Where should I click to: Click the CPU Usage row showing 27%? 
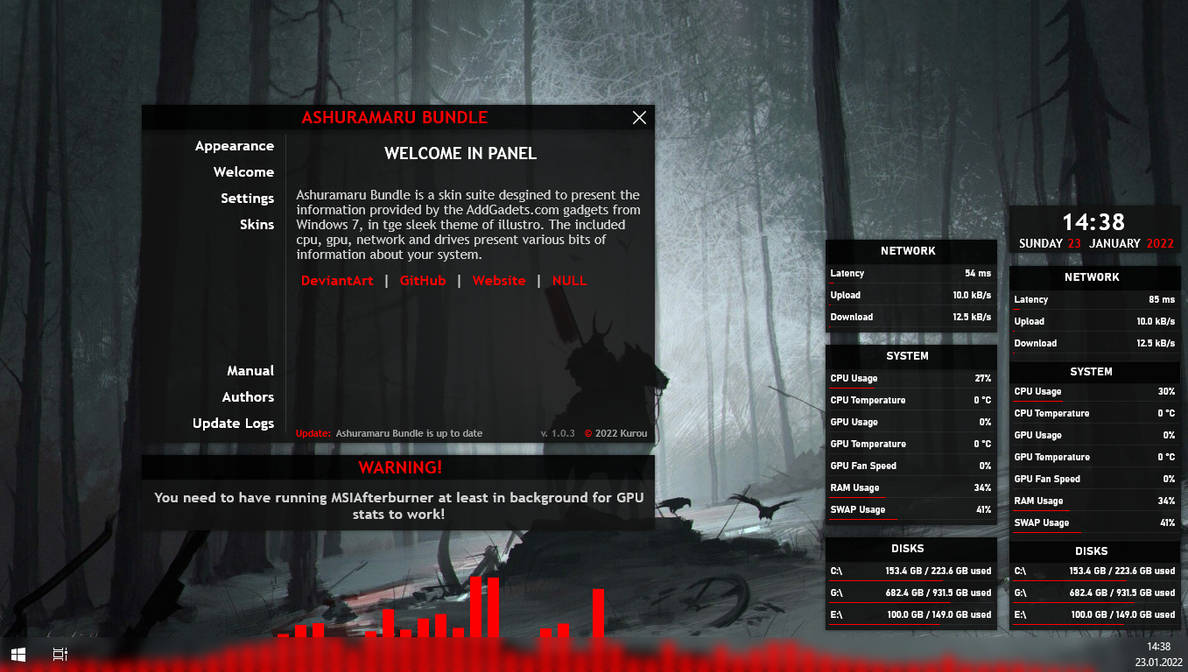tap(910, 378)
